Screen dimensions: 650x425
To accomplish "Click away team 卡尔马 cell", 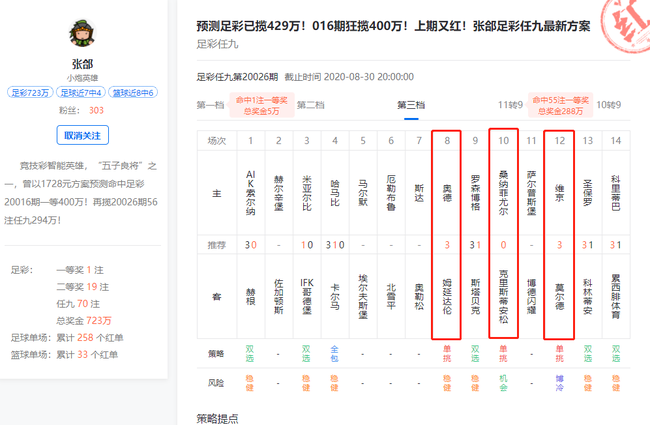I will pyautogui.click(x=335, y=296).
